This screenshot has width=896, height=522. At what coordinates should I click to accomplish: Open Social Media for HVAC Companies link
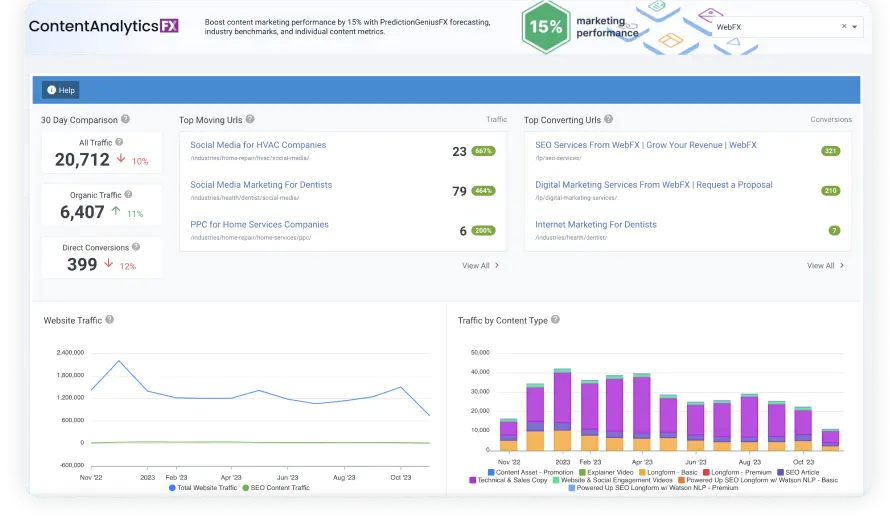(258, 145)
